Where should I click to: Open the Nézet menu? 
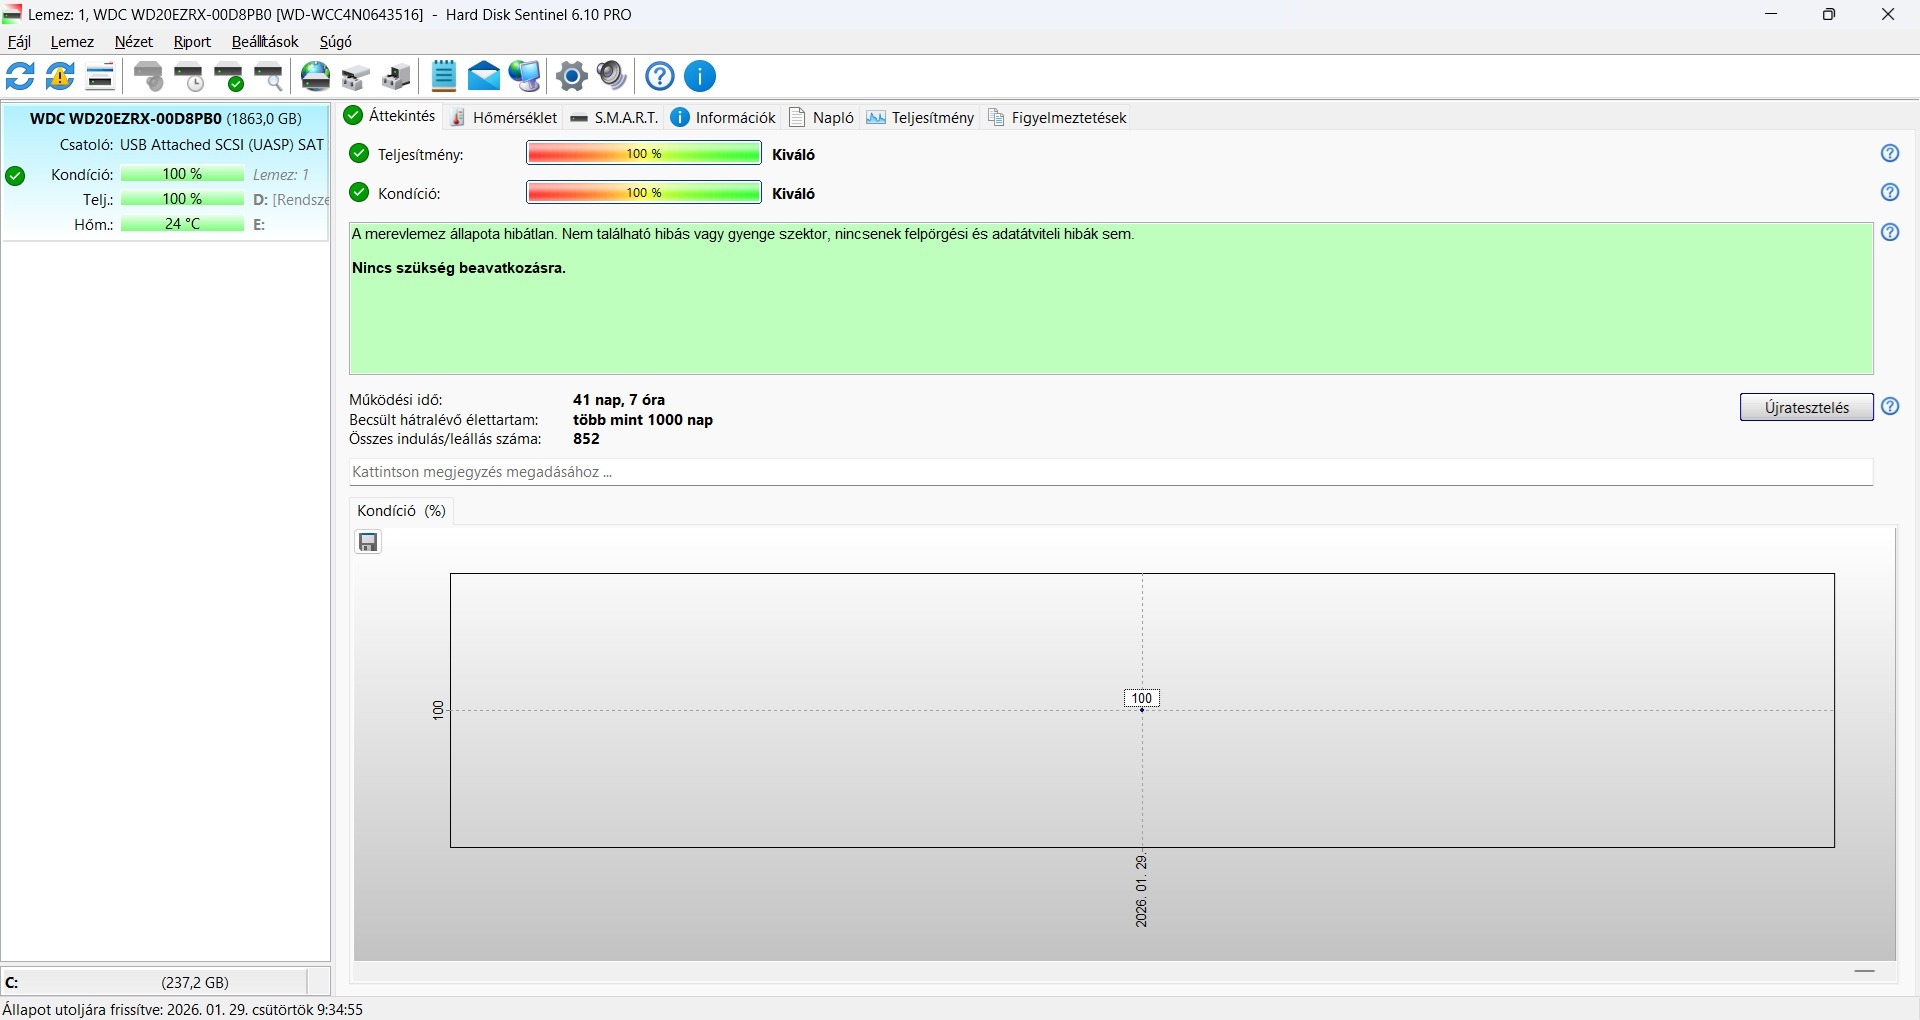(134, 42)
